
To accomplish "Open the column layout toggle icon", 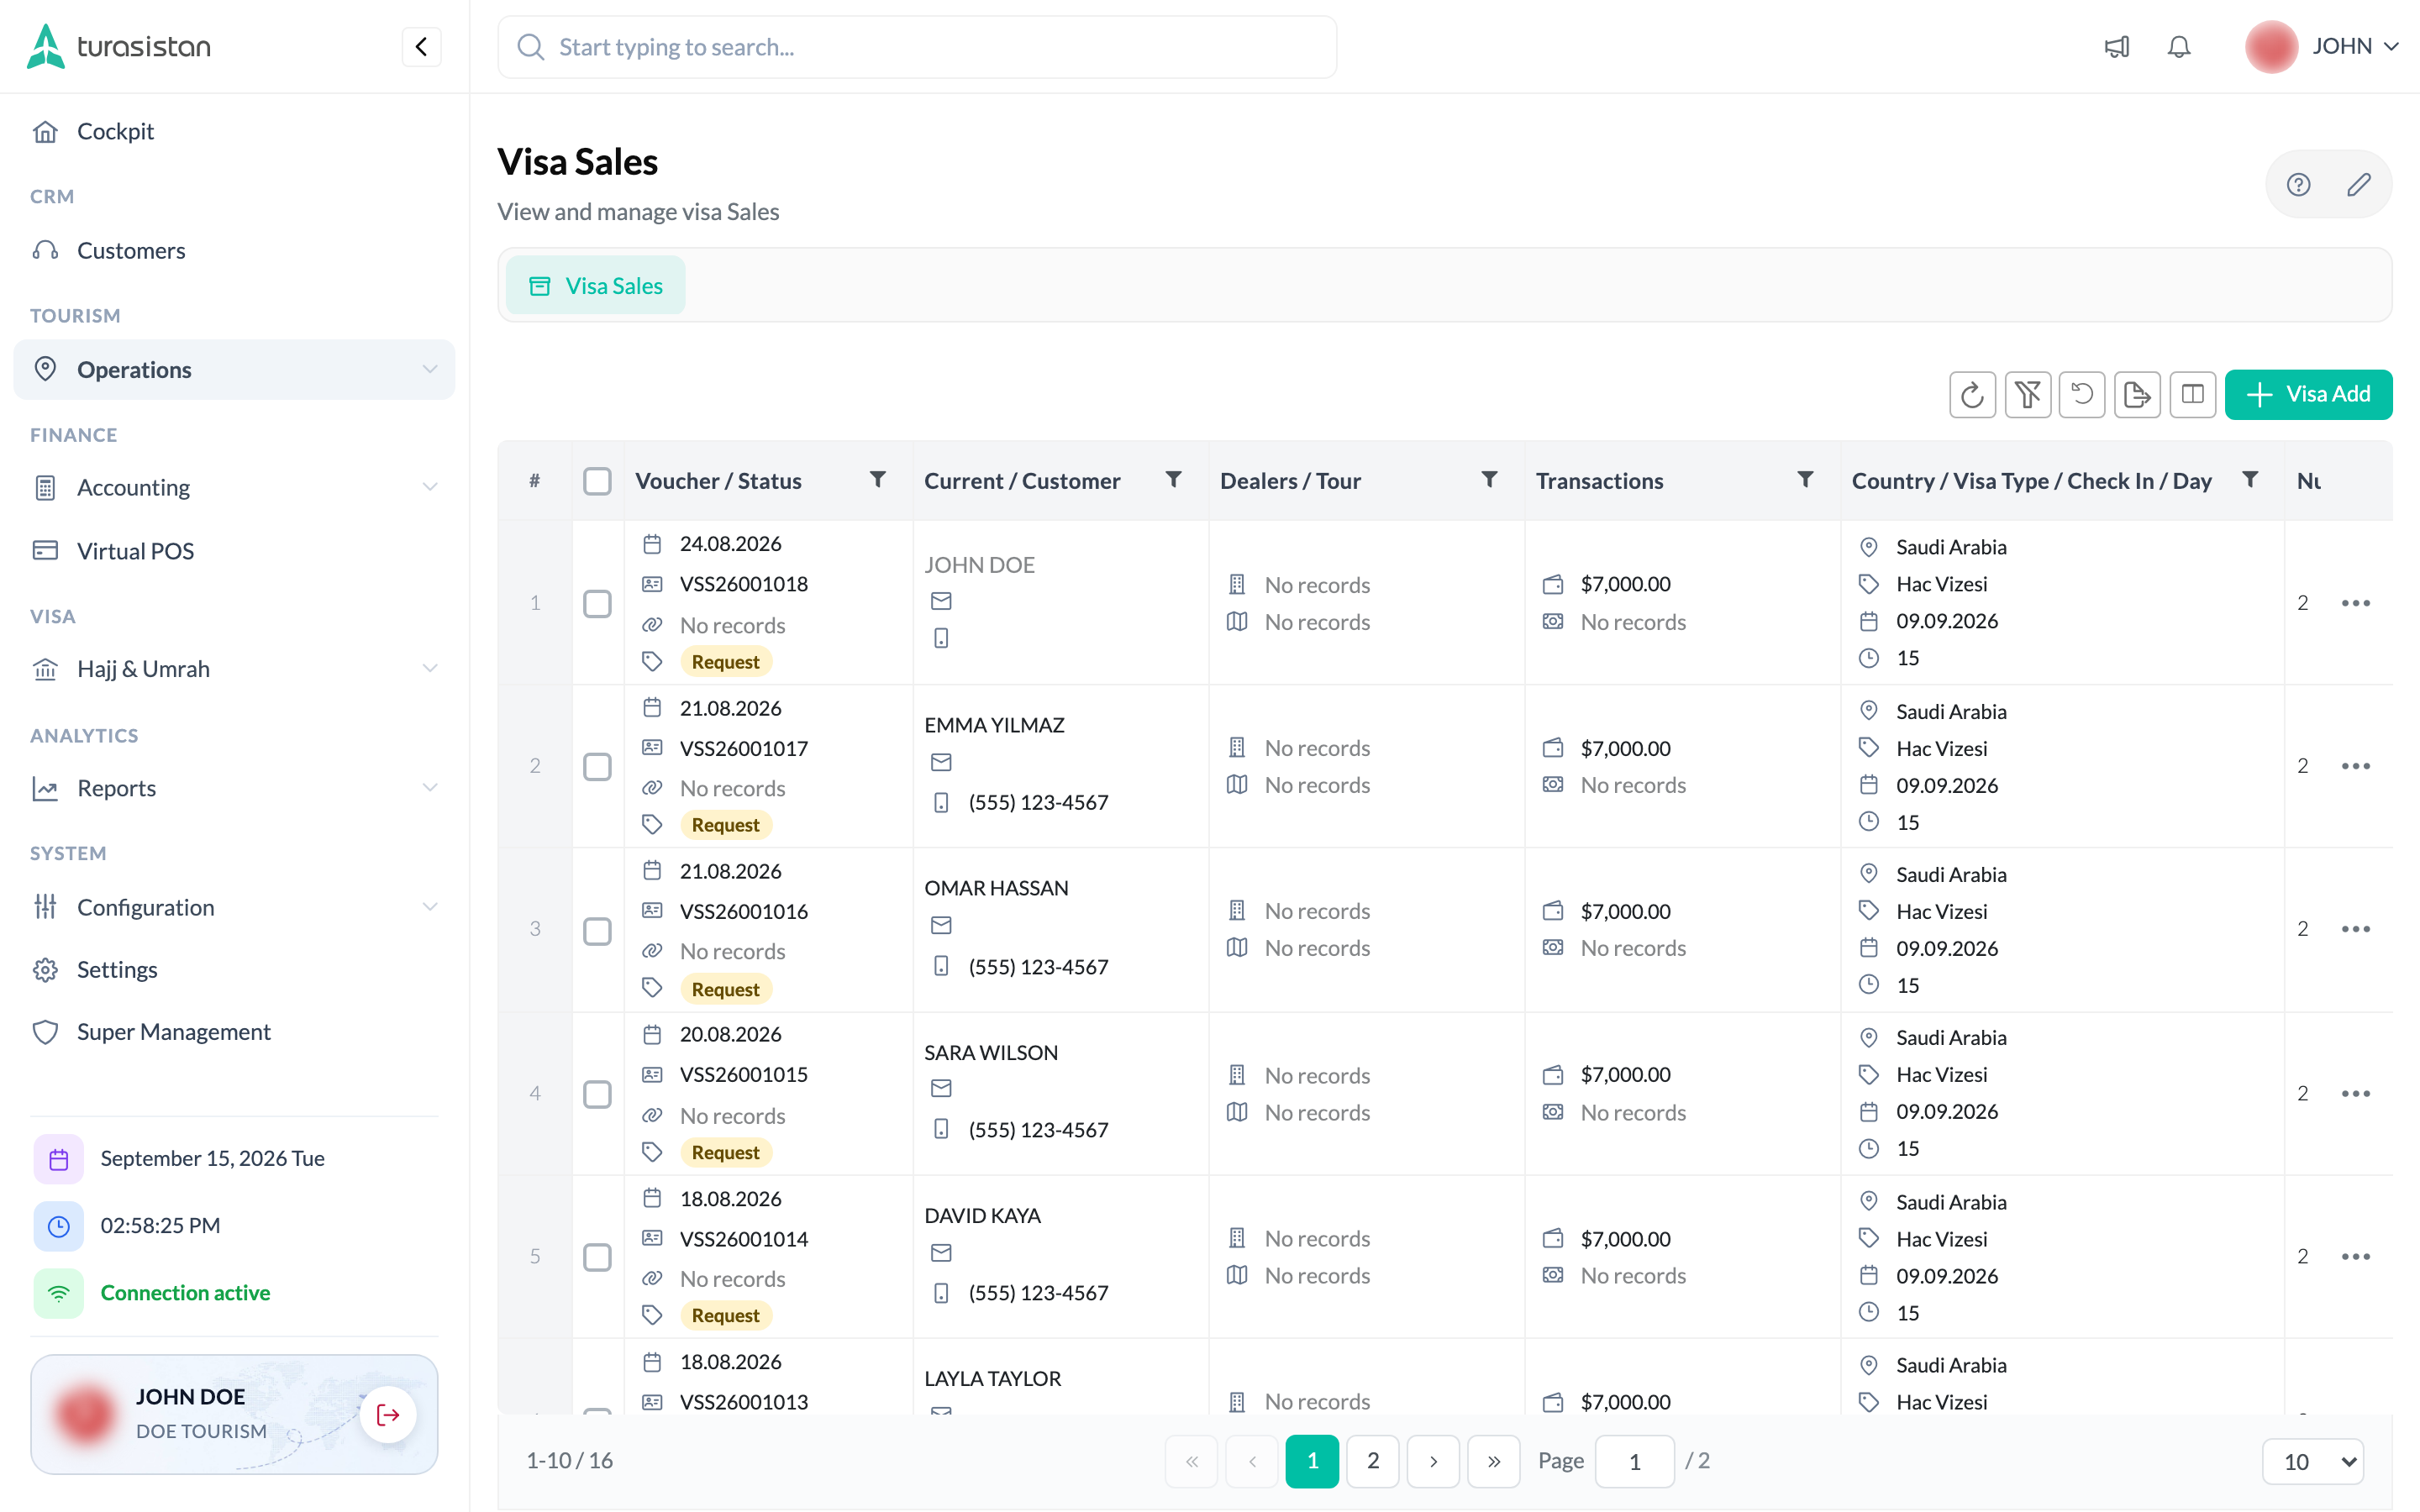I will (2192, 394).
